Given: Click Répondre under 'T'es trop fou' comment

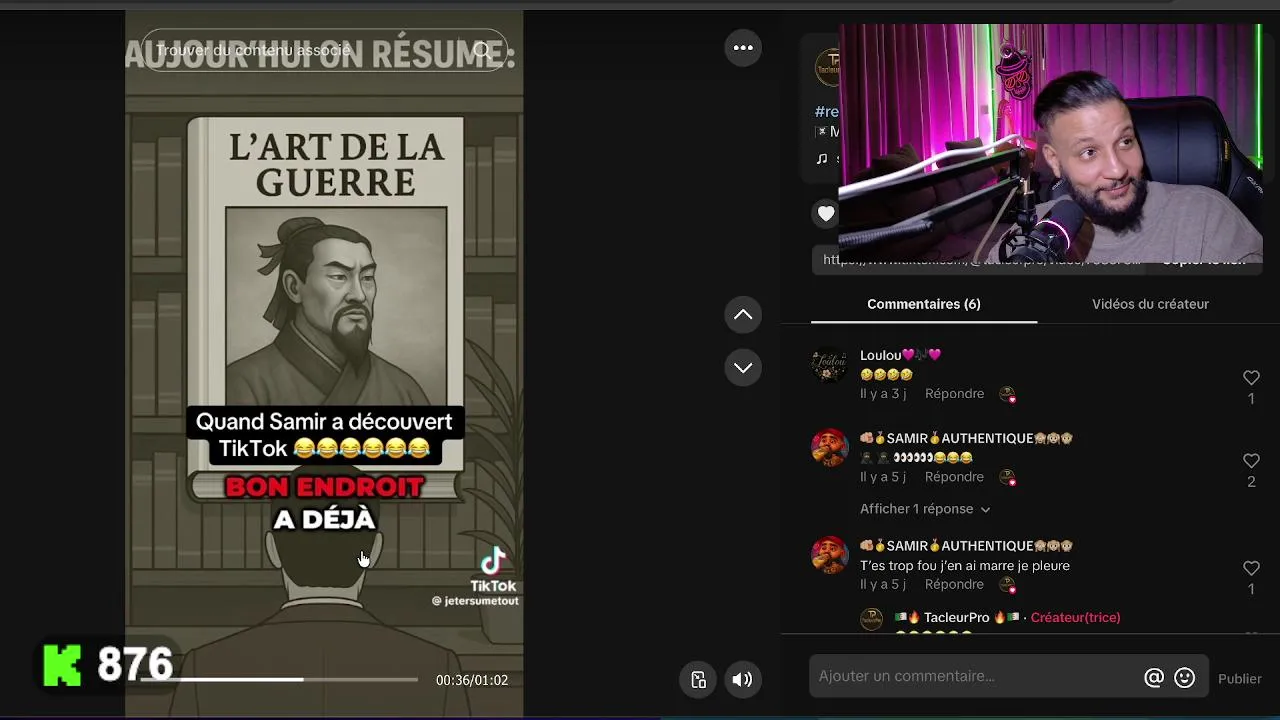Looking at the screenshot, I should 954,584.
